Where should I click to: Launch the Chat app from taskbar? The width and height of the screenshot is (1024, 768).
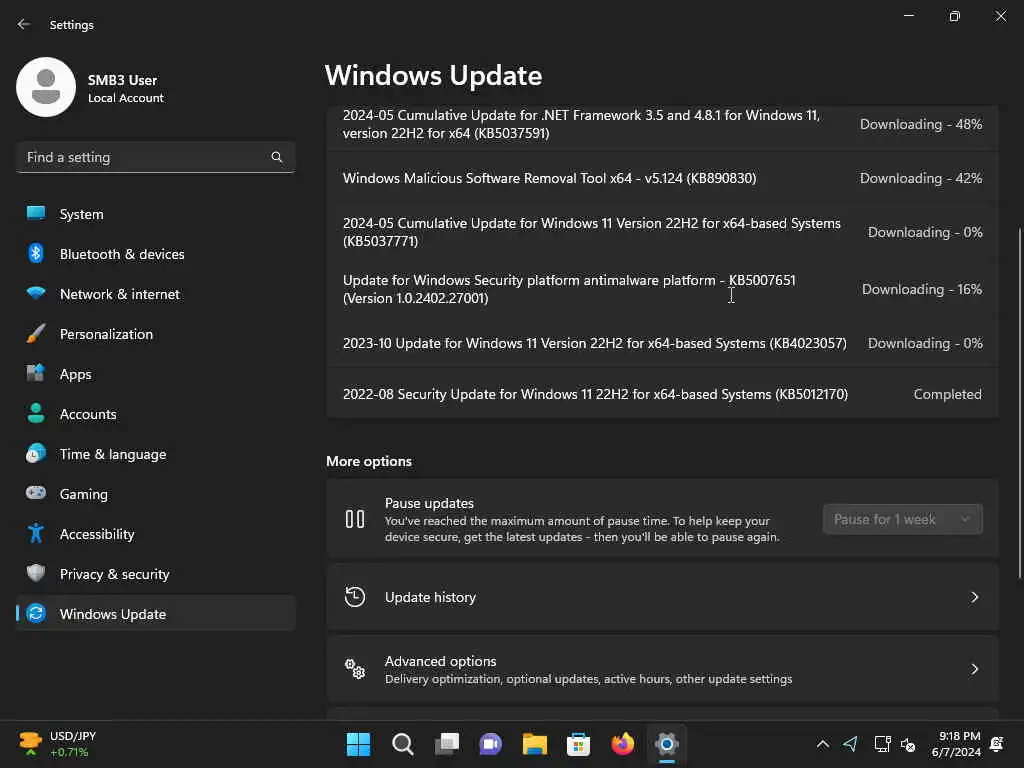tap(490, 744)
